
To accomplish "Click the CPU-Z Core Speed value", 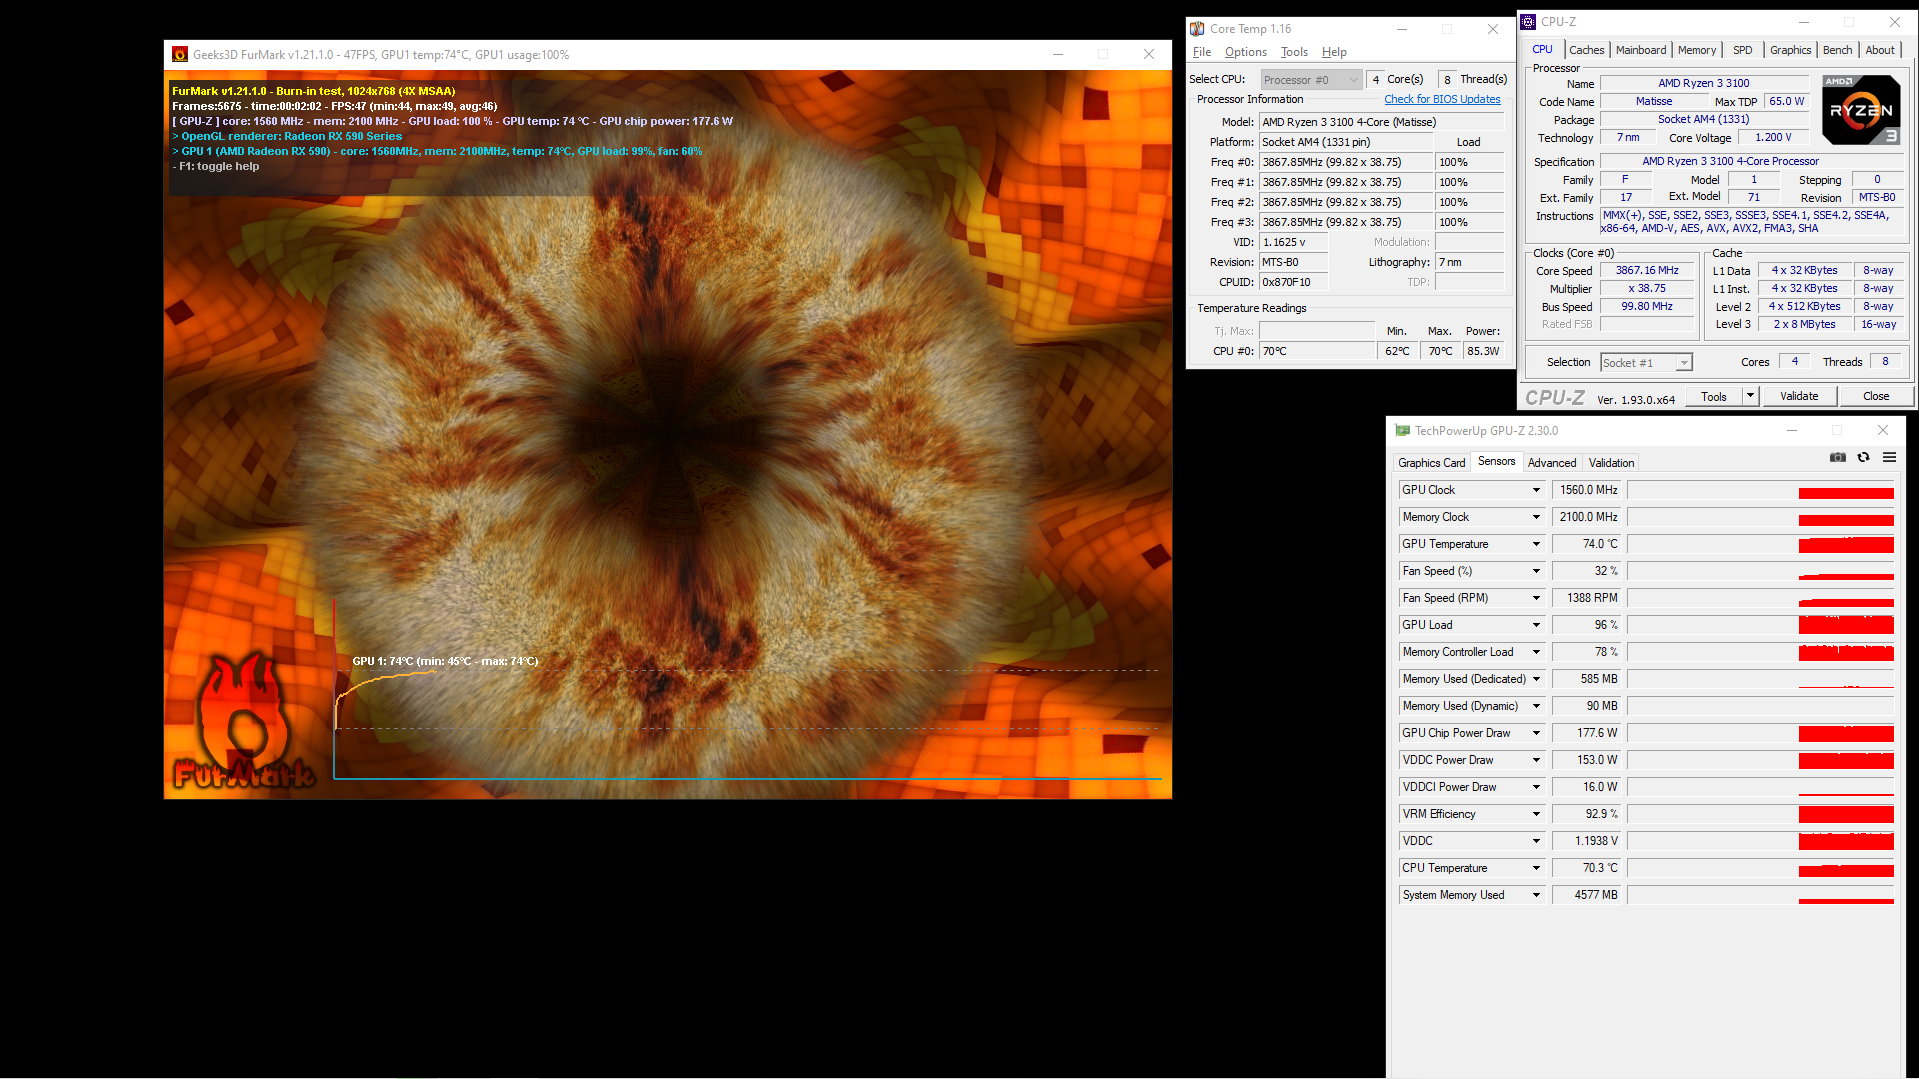I will 1646,271.
